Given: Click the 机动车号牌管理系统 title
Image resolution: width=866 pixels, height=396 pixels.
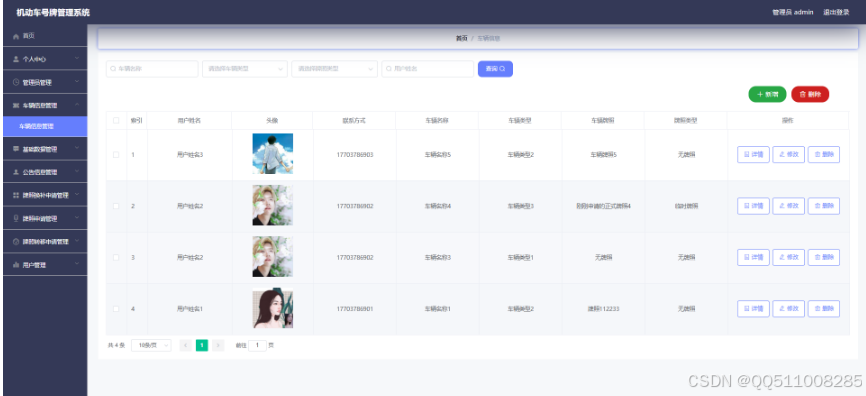Looking at the screenshot, I should tap(53, 12).
